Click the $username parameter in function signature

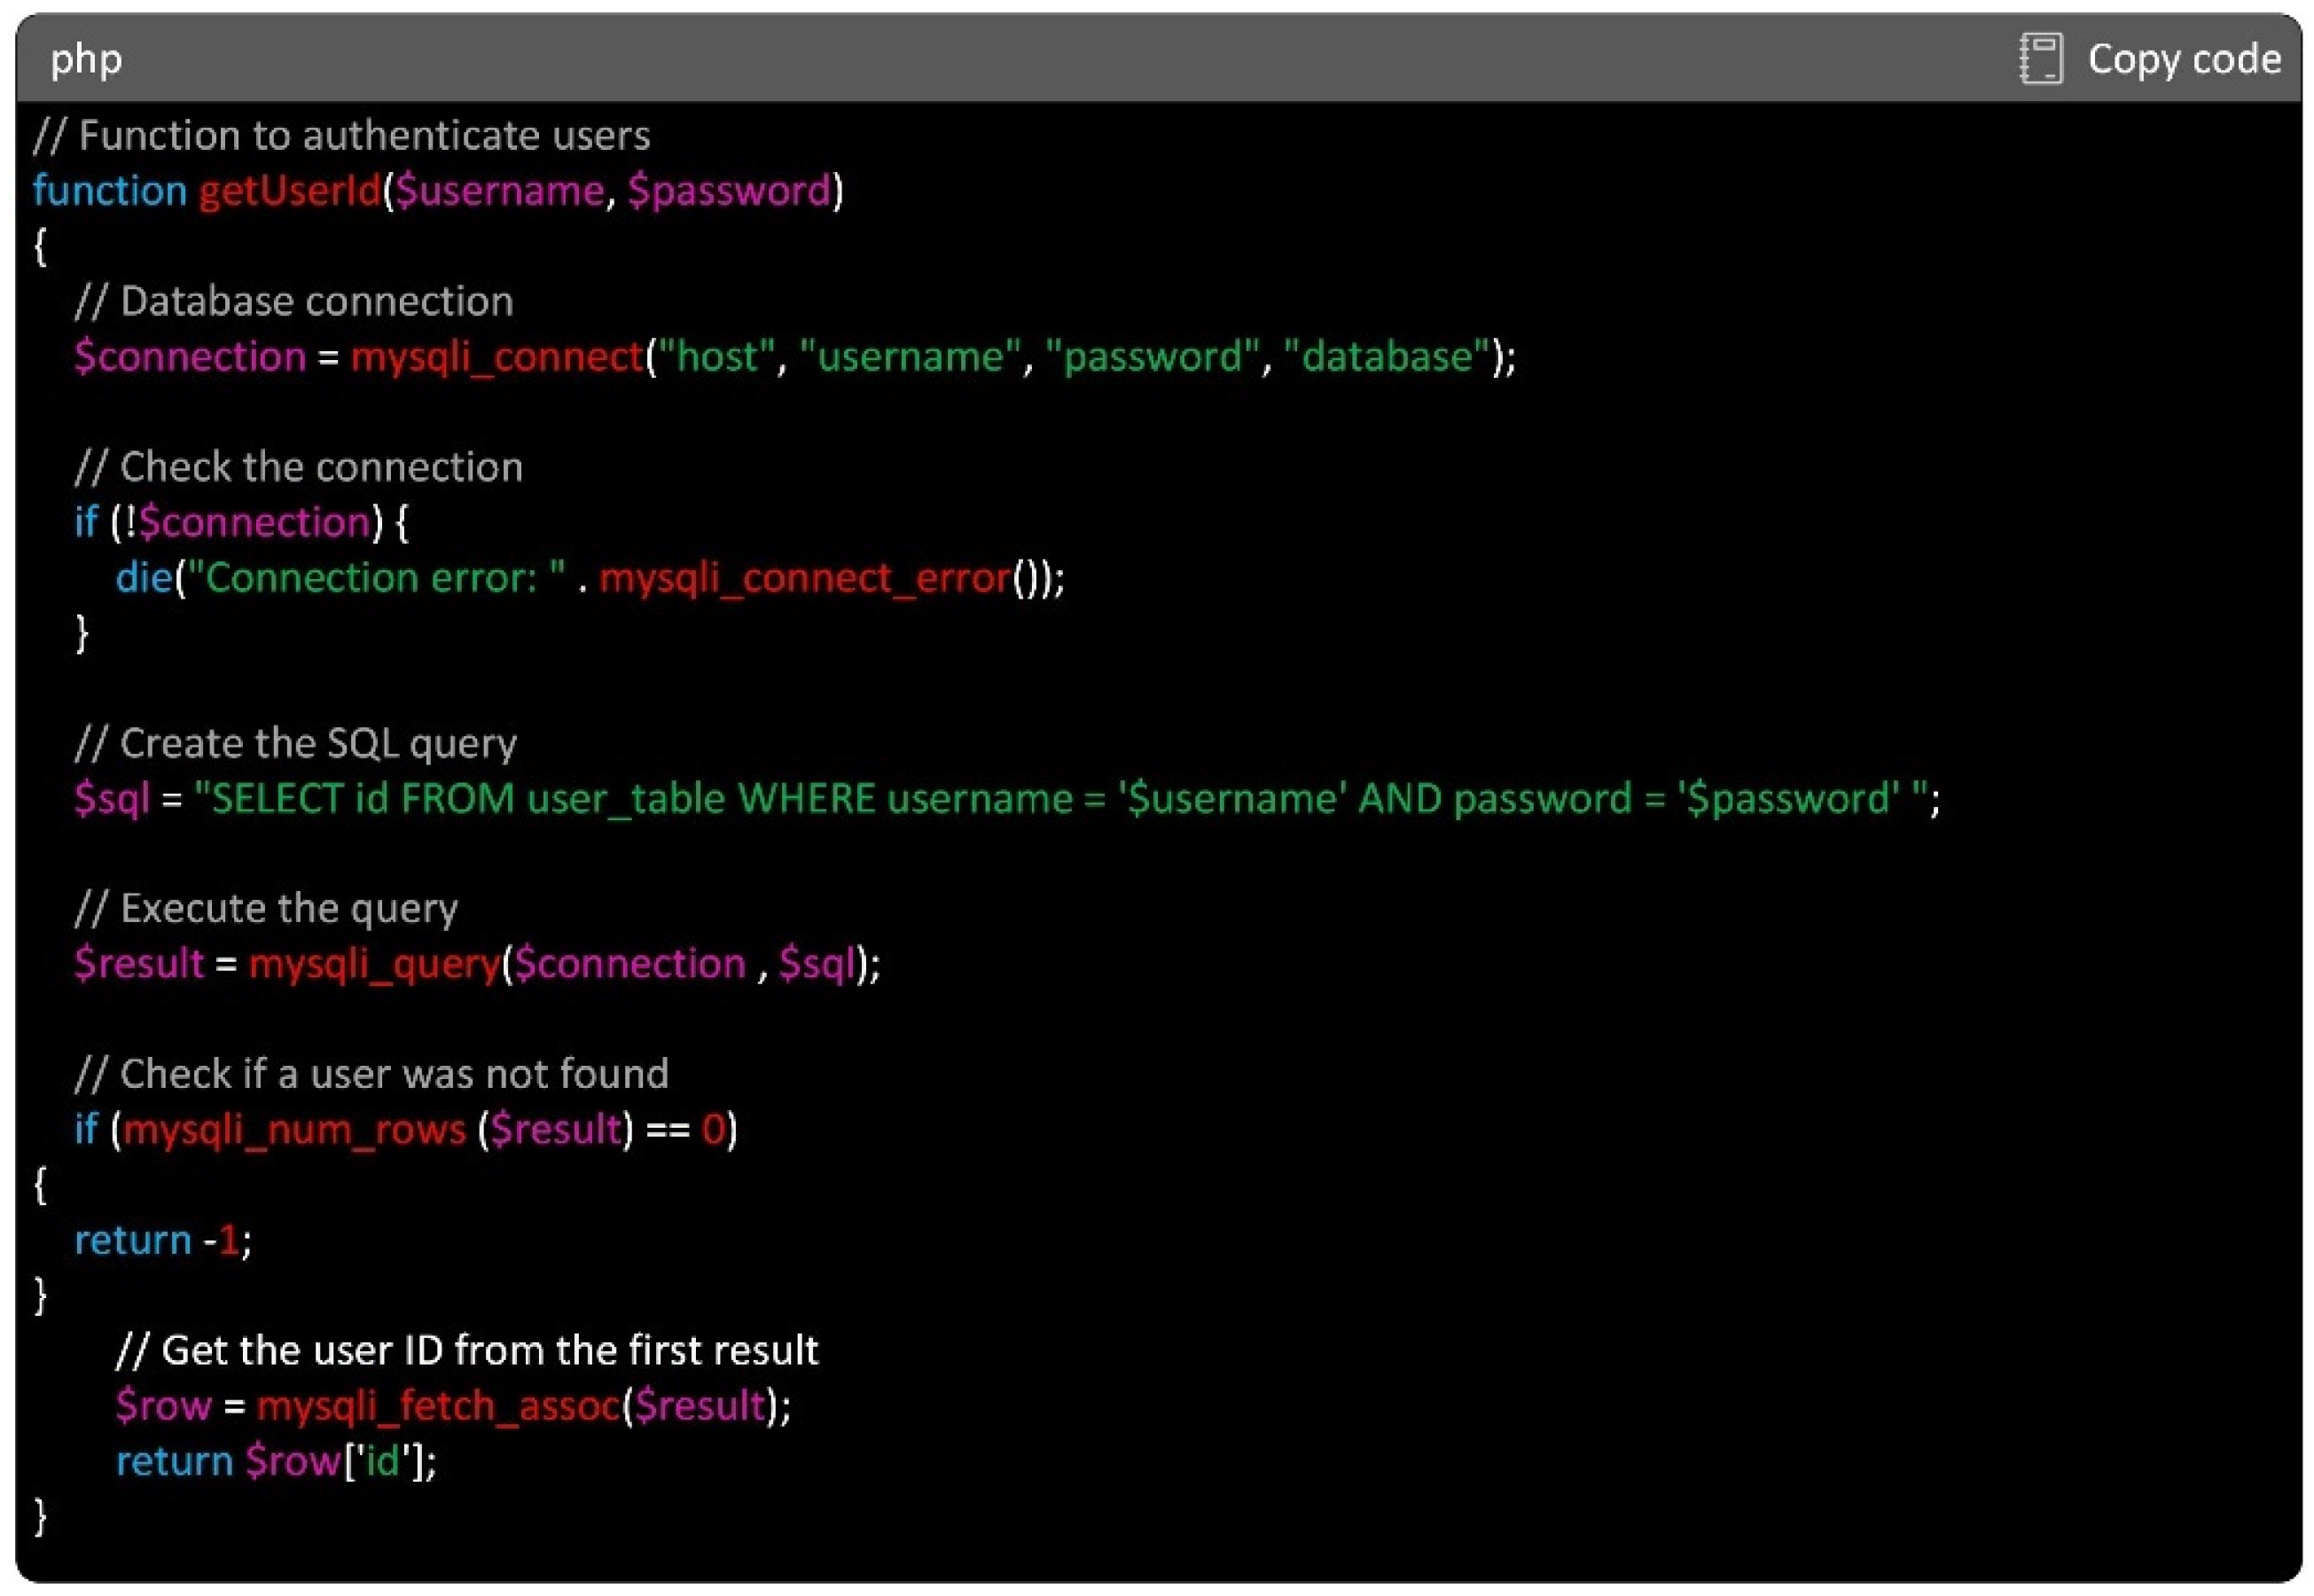pos(500,190)
